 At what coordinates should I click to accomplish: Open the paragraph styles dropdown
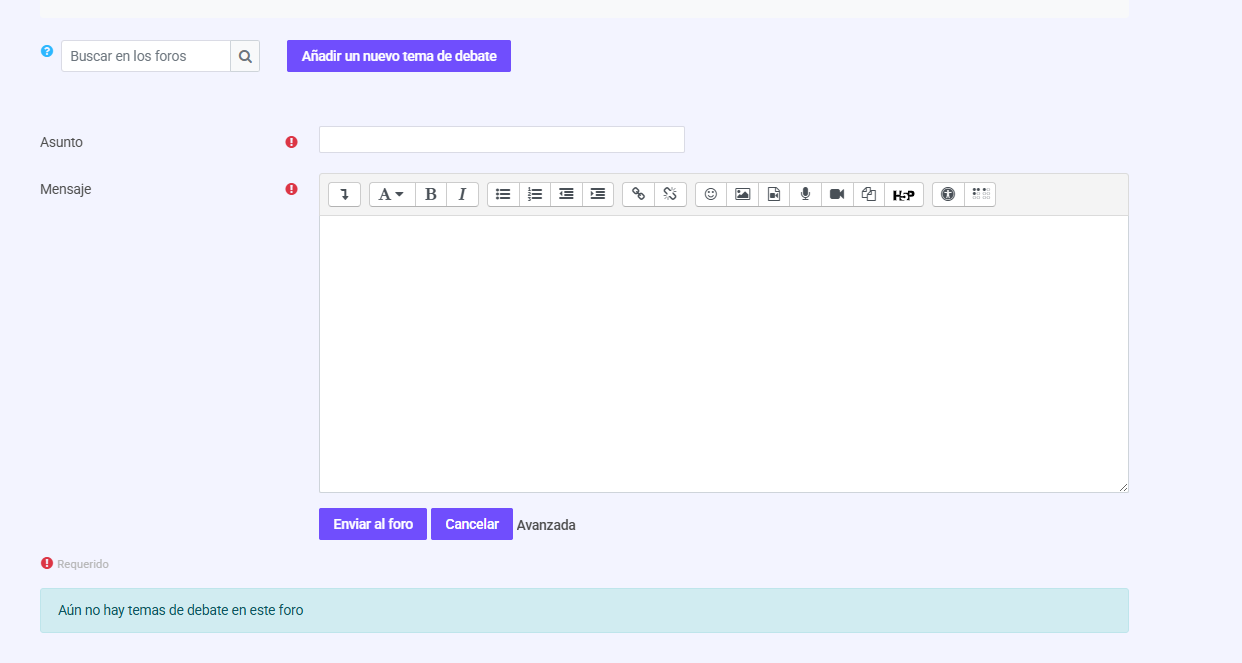(x=391, y=194)
